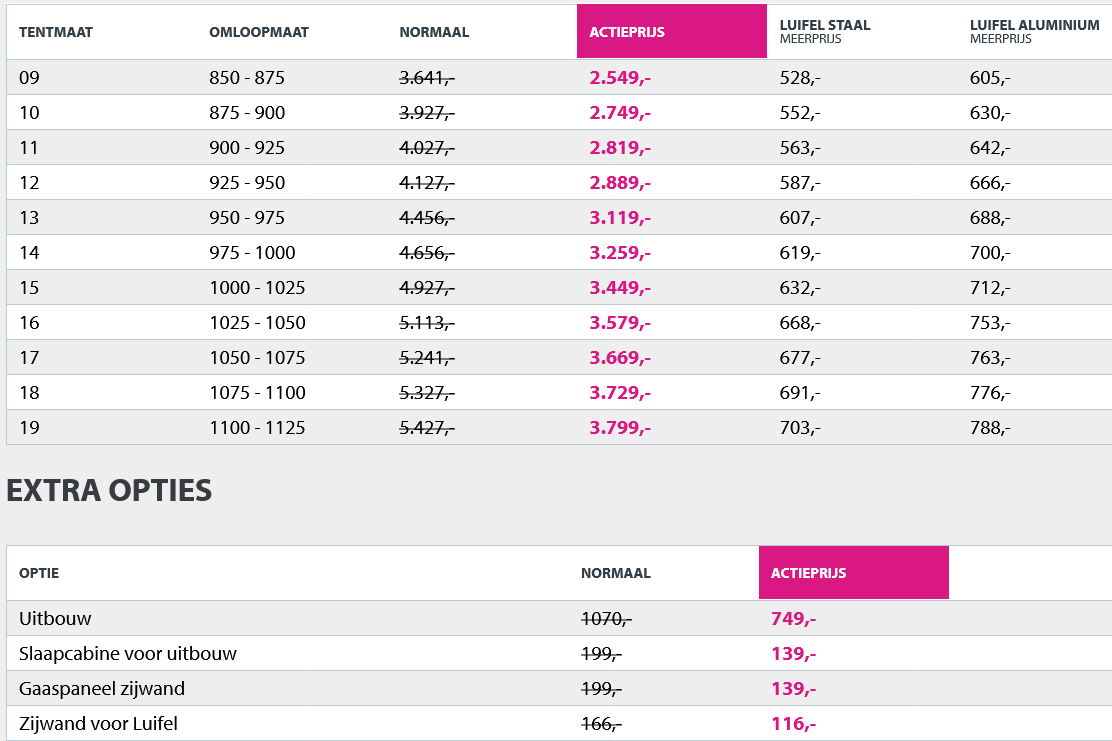The height and width of the screenshot is (741, 1112).
Task: Click the Slaapcabine voor uitbouw option
Action: pos(128,654)
